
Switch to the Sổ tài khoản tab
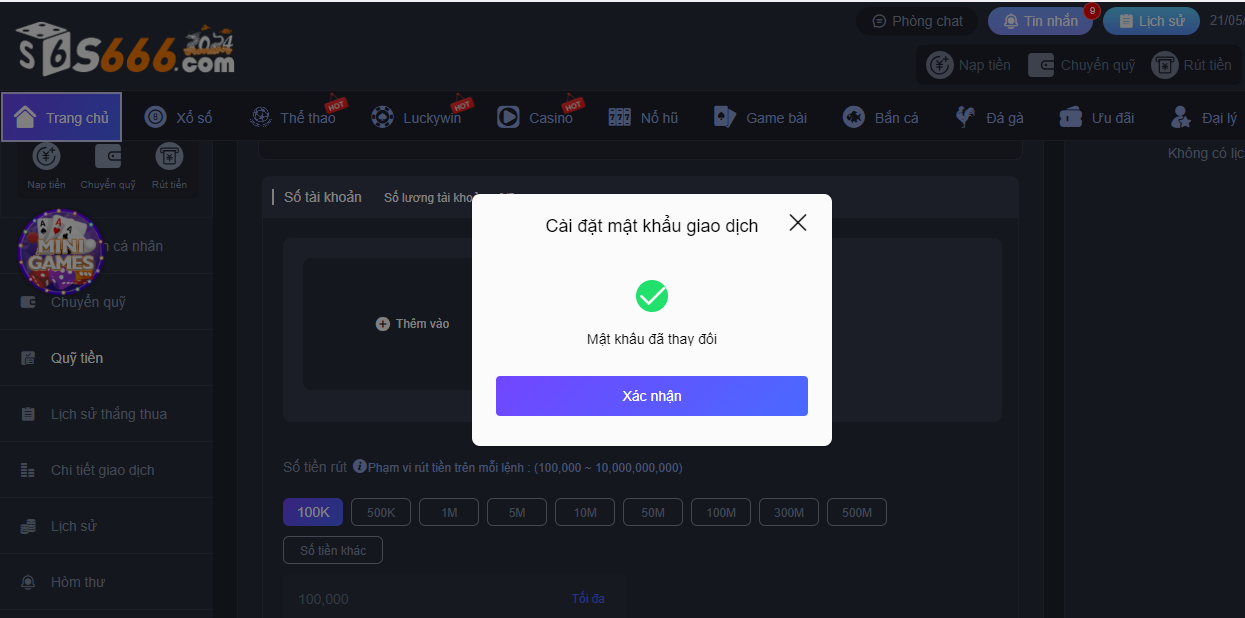(322, 197)
